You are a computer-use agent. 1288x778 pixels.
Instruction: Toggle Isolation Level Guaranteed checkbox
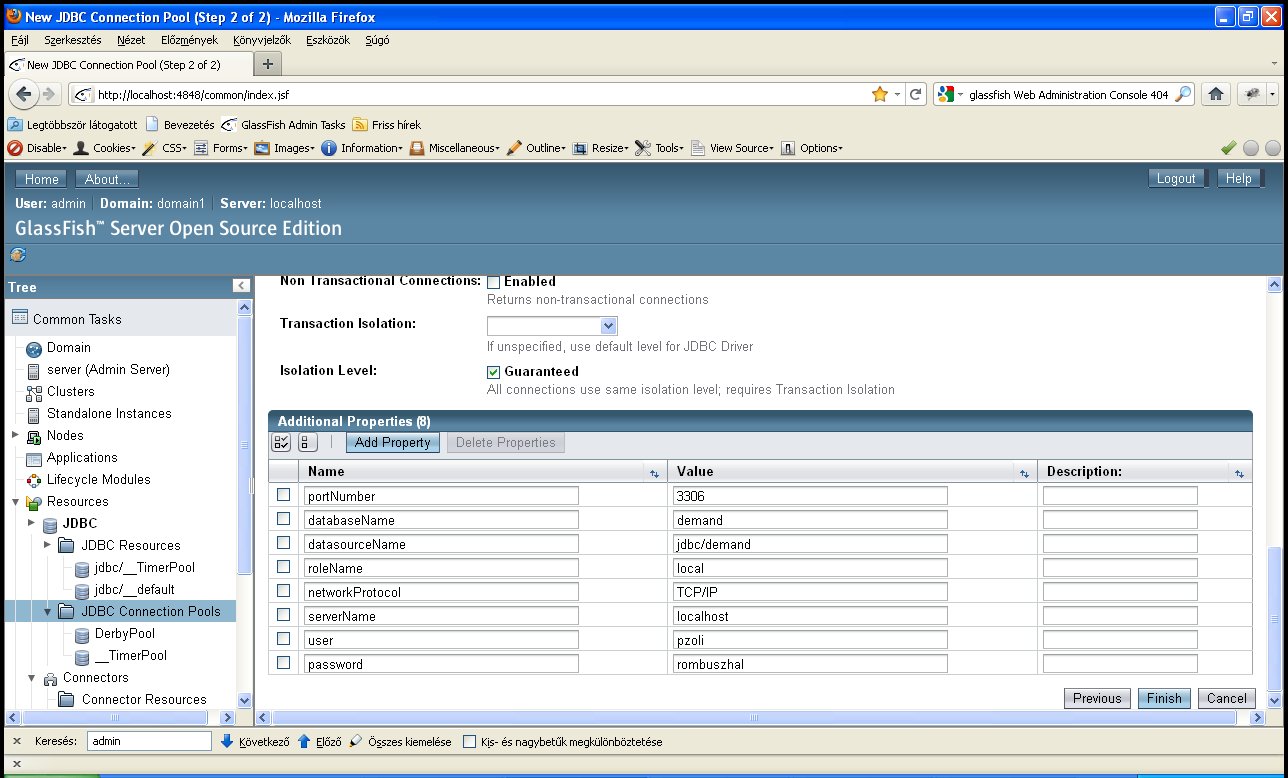pos(493,372)
